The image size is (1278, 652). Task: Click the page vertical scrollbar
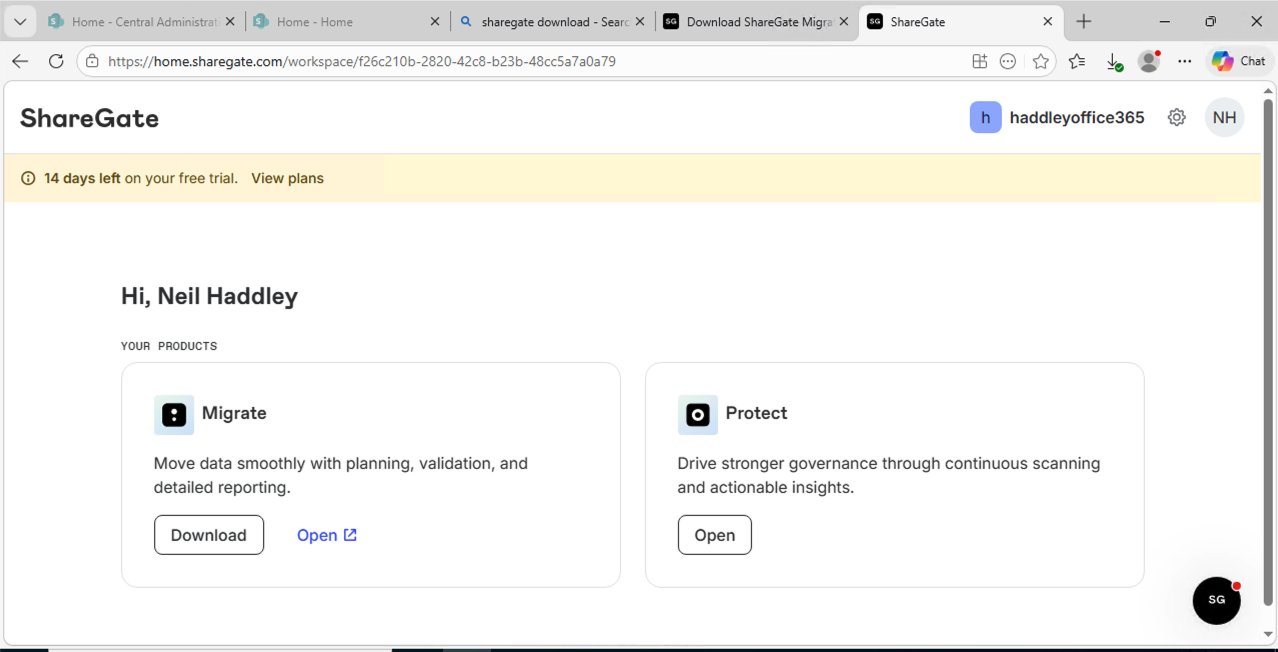(x=1268, y=351)
